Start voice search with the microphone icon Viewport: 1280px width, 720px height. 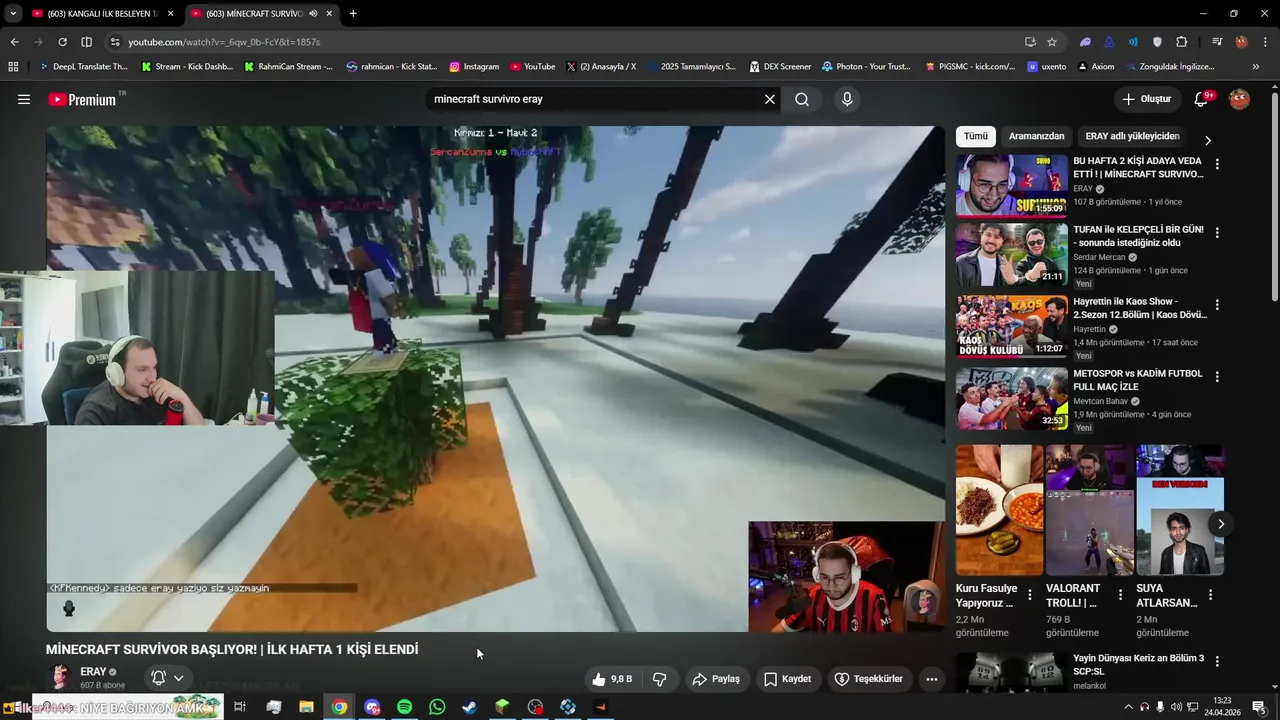coord(847,99)
